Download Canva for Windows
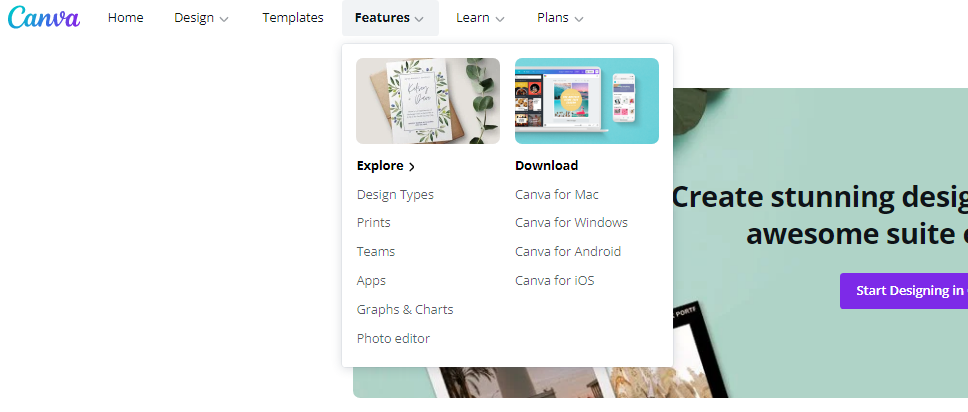This screenshot has height=412, width=968. pyautogui.click(x=571, y=222)
